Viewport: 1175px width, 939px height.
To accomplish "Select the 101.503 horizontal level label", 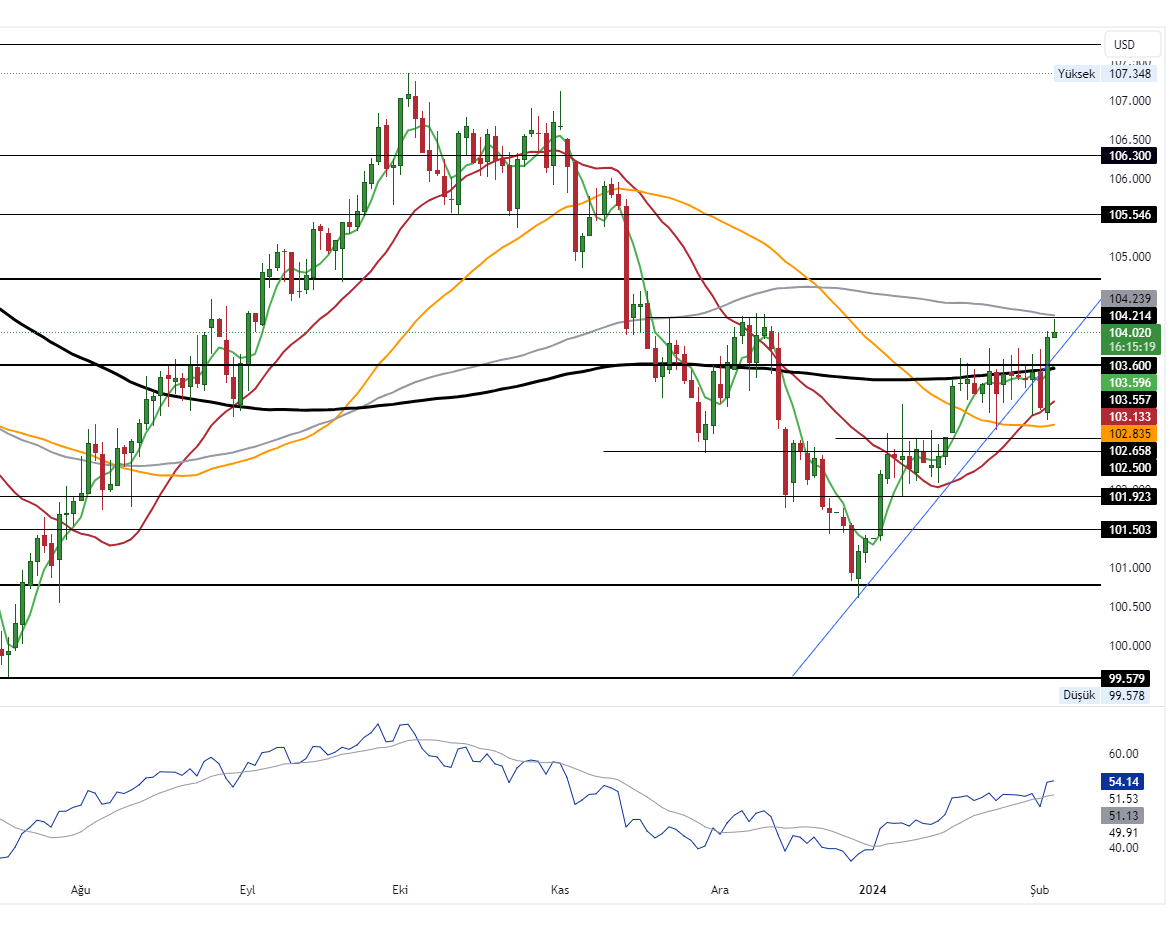I will pyautogui.click(x=1128, y=530).
